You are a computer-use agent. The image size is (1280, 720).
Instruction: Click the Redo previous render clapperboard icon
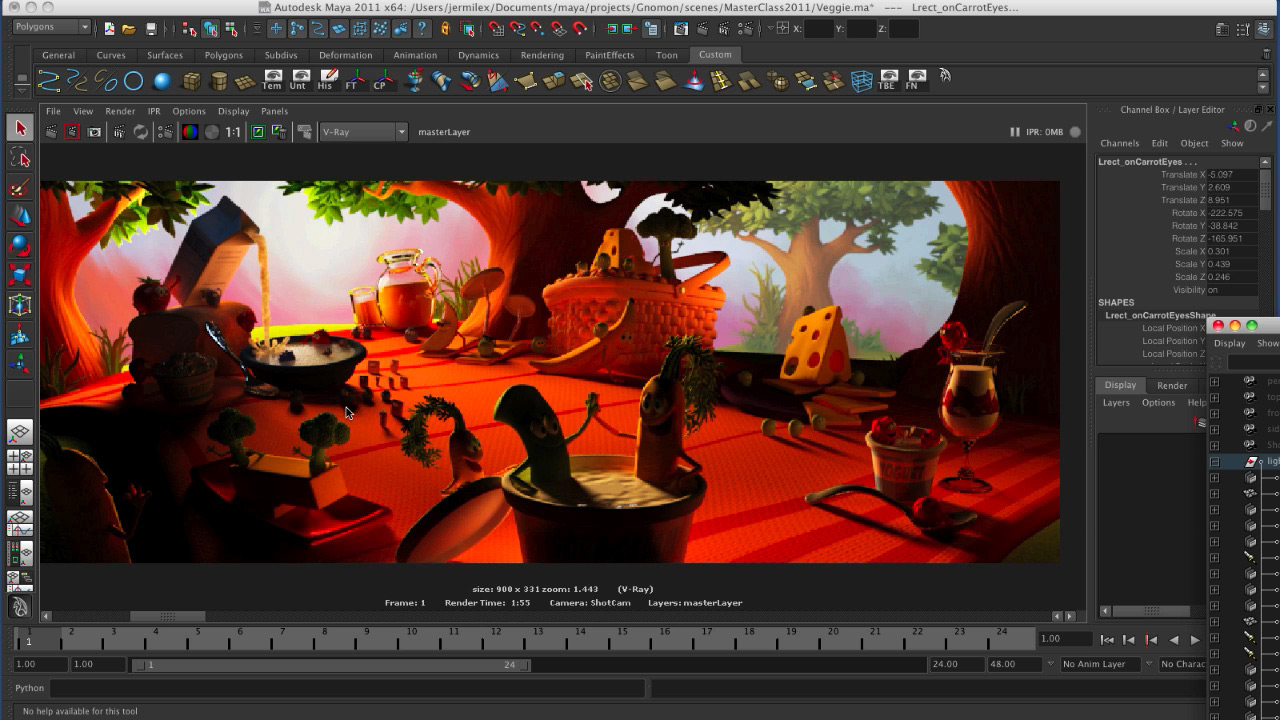pyautogui.click(x=51, y=132)
